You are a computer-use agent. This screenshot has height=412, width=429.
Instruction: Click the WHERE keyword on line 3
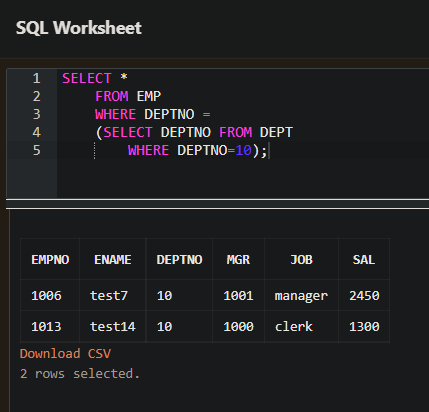click(116, 114)
